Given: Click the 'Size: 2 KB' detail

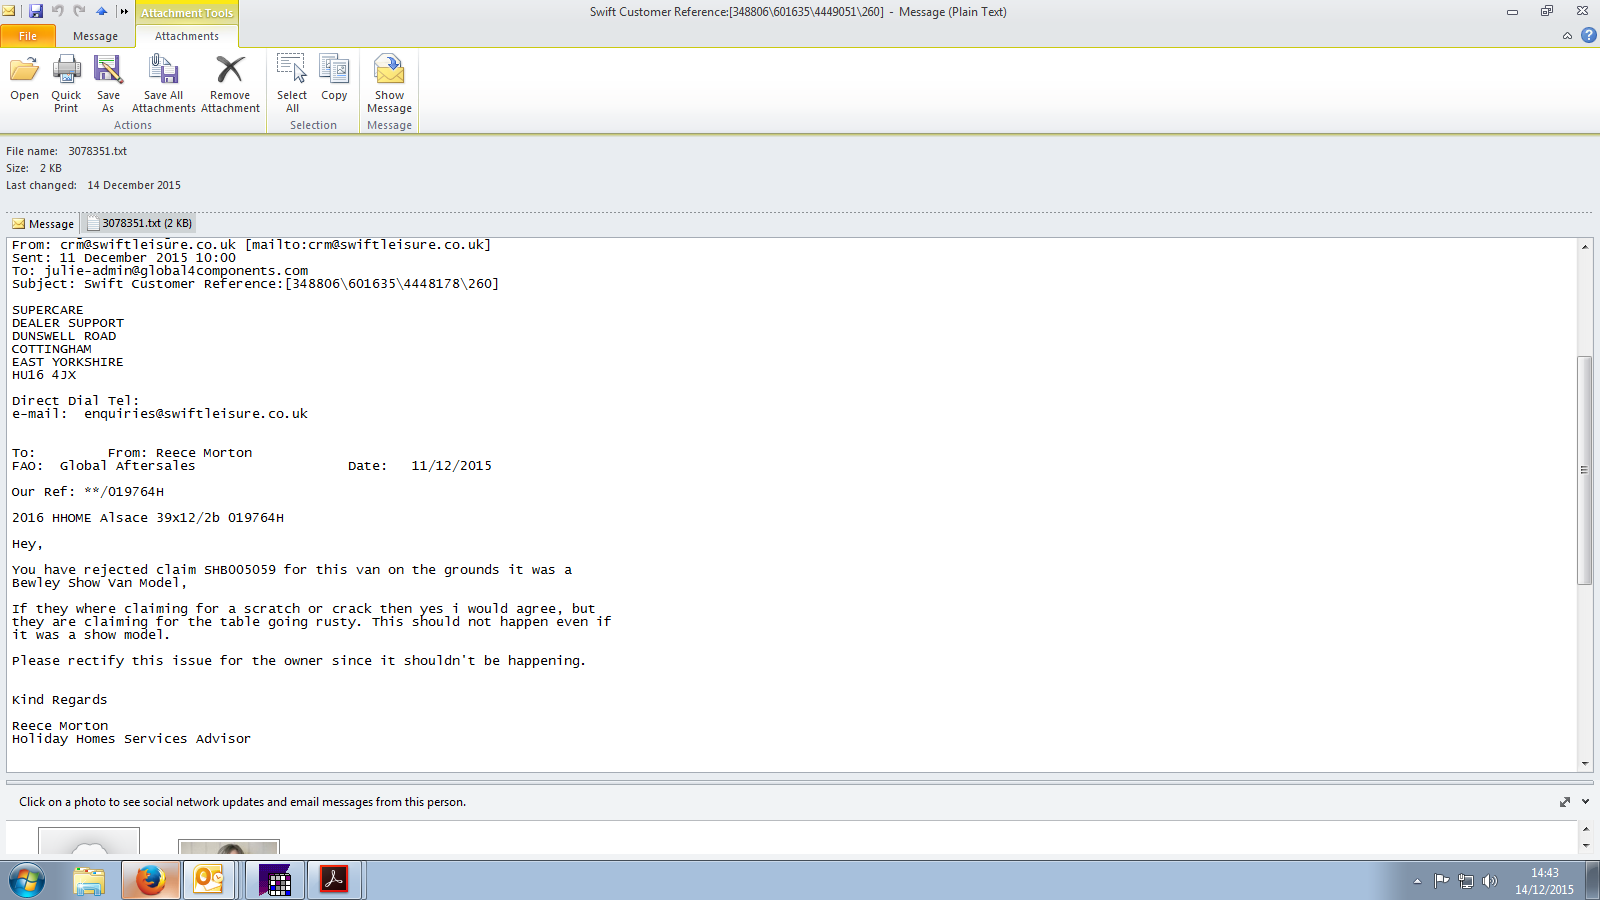Looking at the screenshot, I should [x=34, y=168].
